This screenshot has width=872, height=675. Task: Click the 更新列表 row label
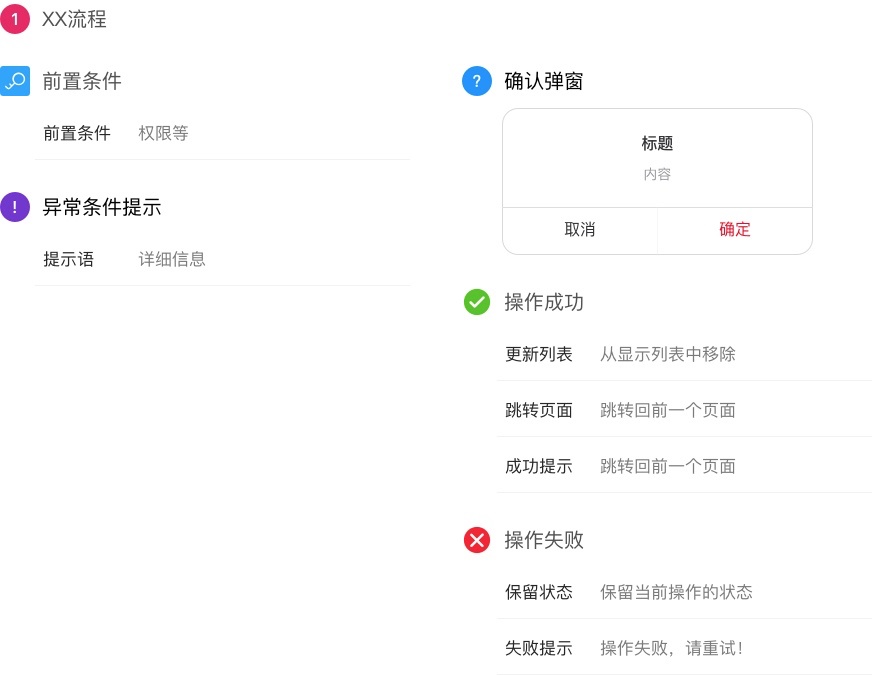(x=539, y=354)
